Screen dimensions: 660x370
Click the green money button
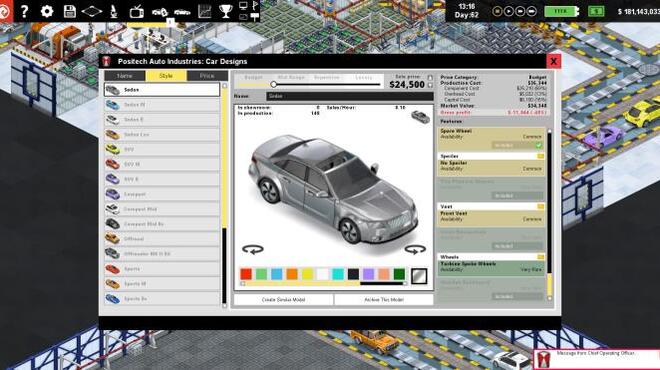(x=596, y=11)
